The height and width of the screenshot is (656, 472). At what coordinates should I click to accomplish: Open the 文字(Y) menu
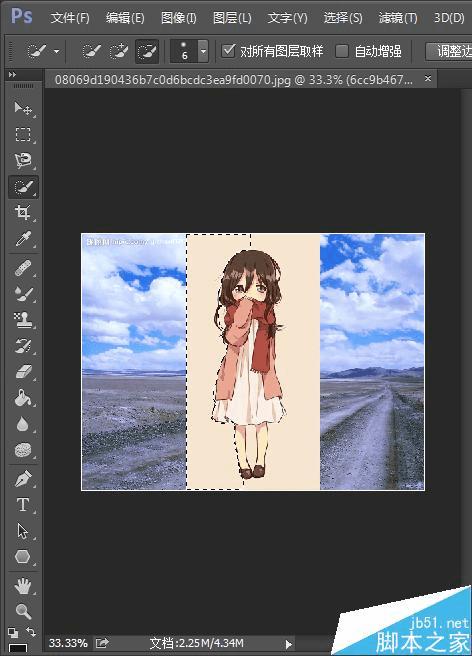click(x=287, y=18)
